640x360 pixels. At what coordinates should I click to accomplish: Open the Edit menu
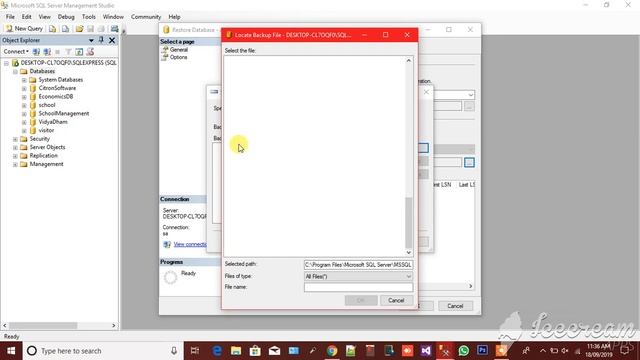tap(27, 17)
